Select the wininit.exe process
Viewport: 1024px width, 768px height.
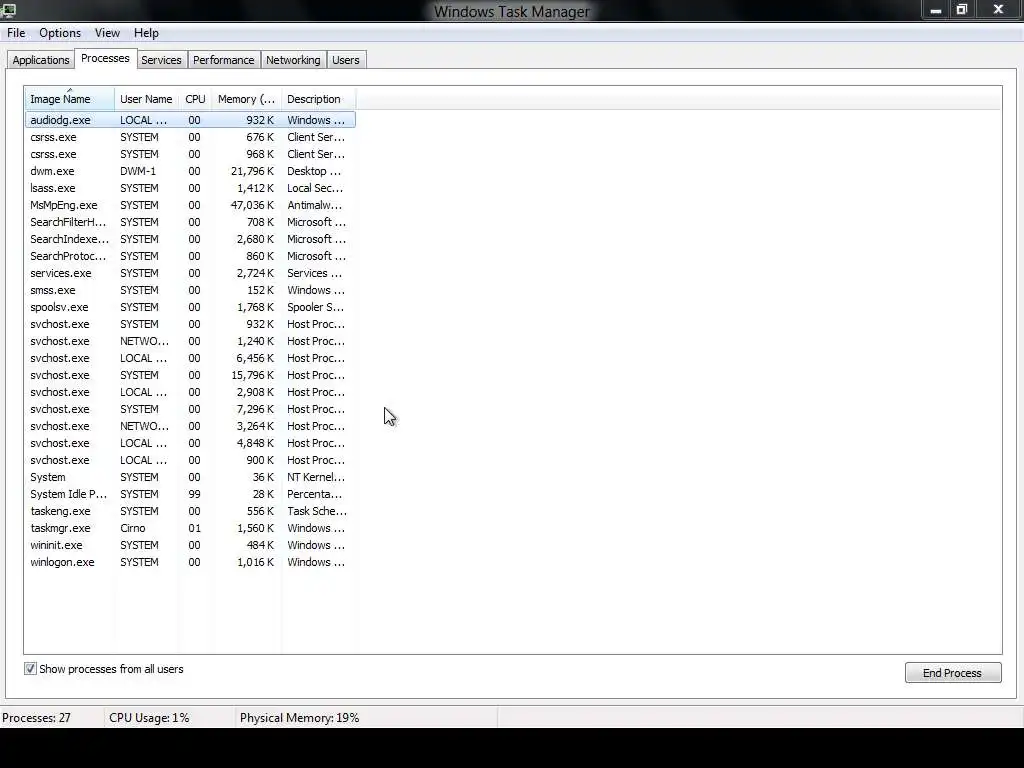click(x=190, y=545)
